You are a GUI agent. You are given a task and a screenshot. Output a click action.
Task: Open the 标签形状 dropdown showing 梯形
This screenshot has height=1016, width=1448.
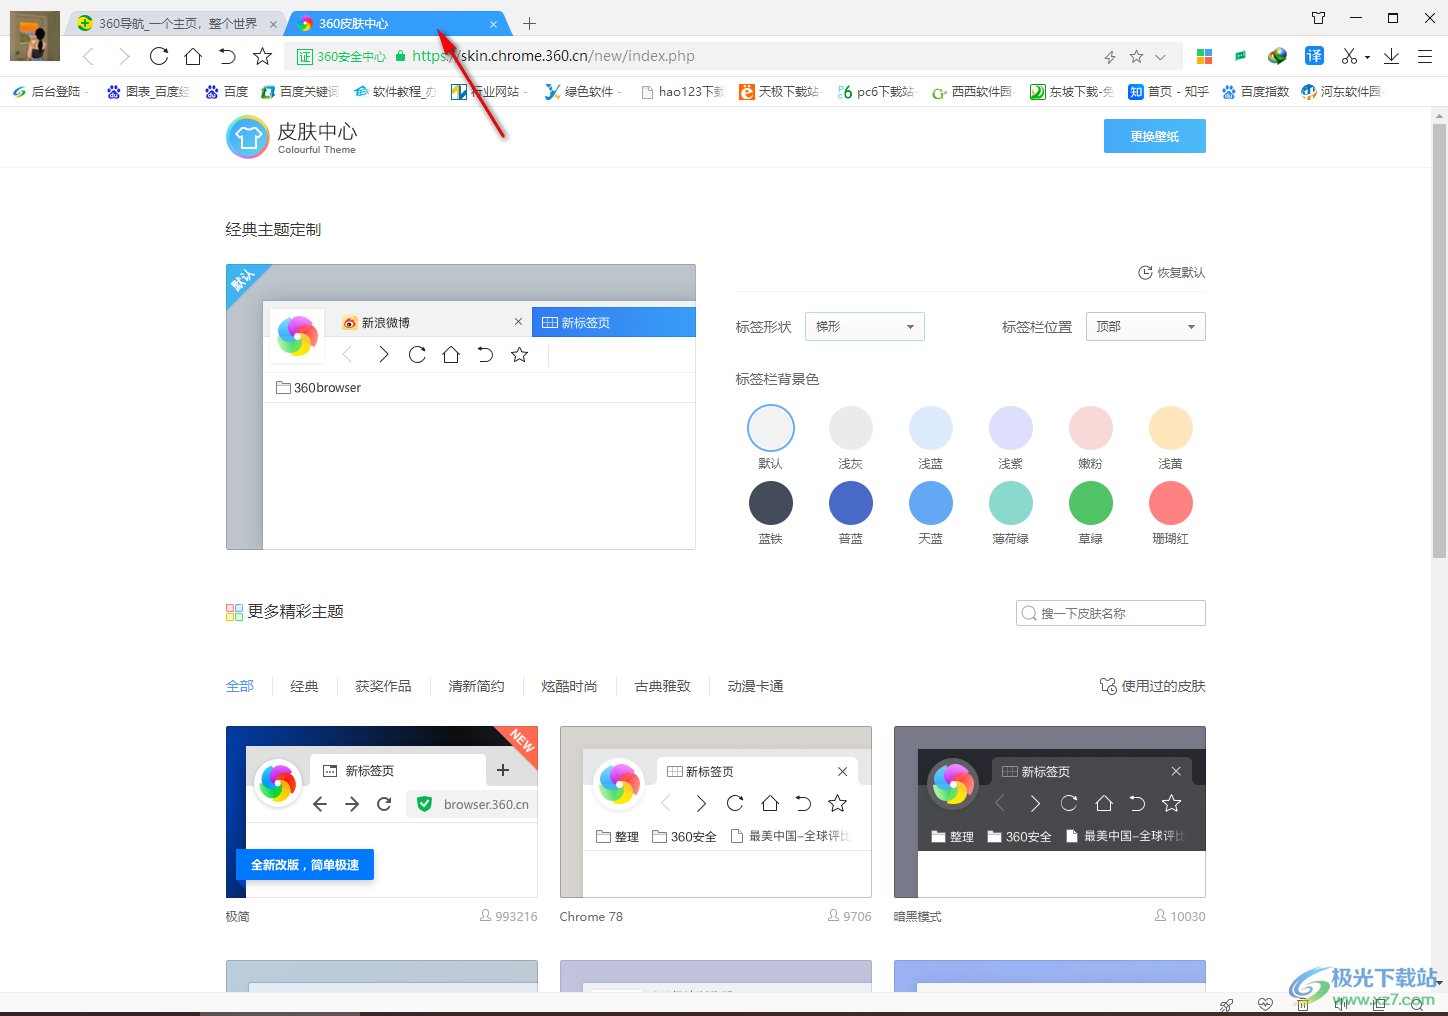click(864, 326)
